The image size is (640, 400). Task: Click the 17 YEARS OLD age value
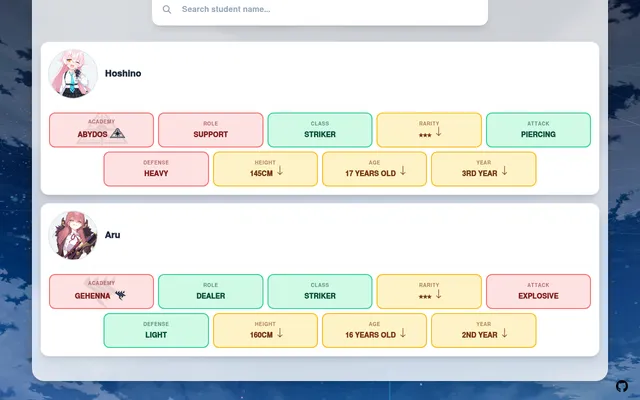[x=370, y=173]
